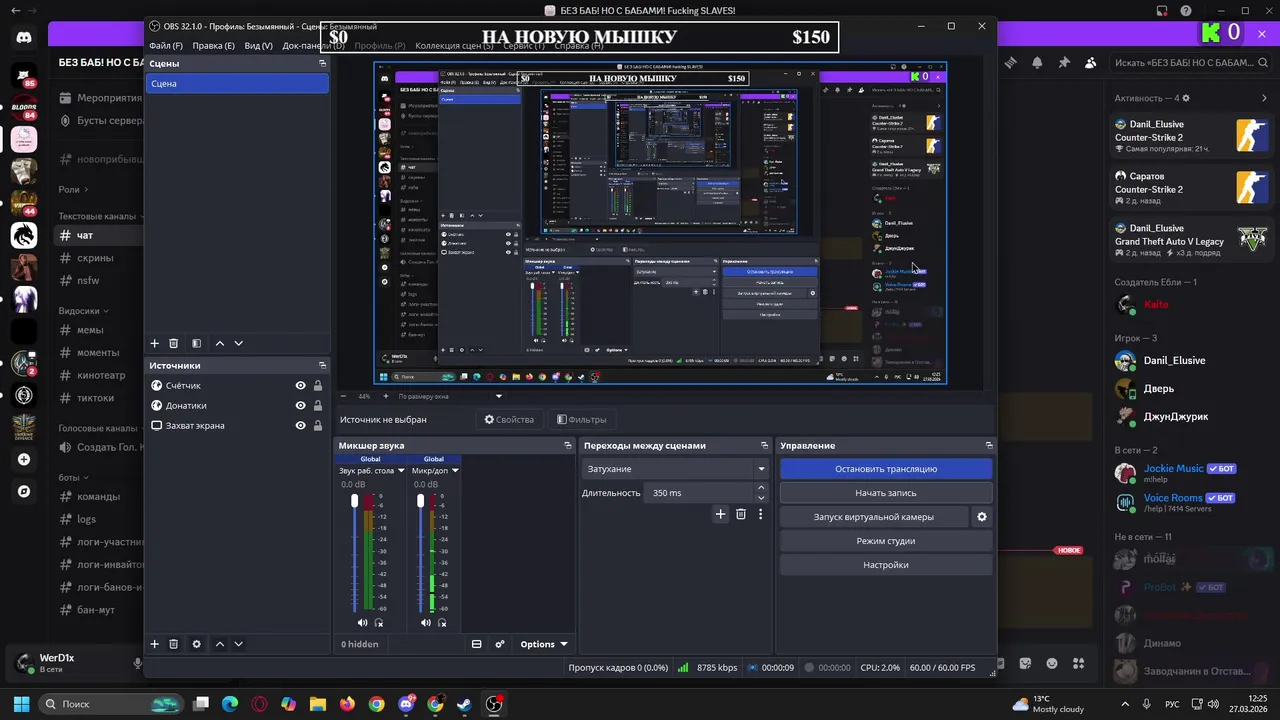Enable Режим студии

tap(886, 541)
